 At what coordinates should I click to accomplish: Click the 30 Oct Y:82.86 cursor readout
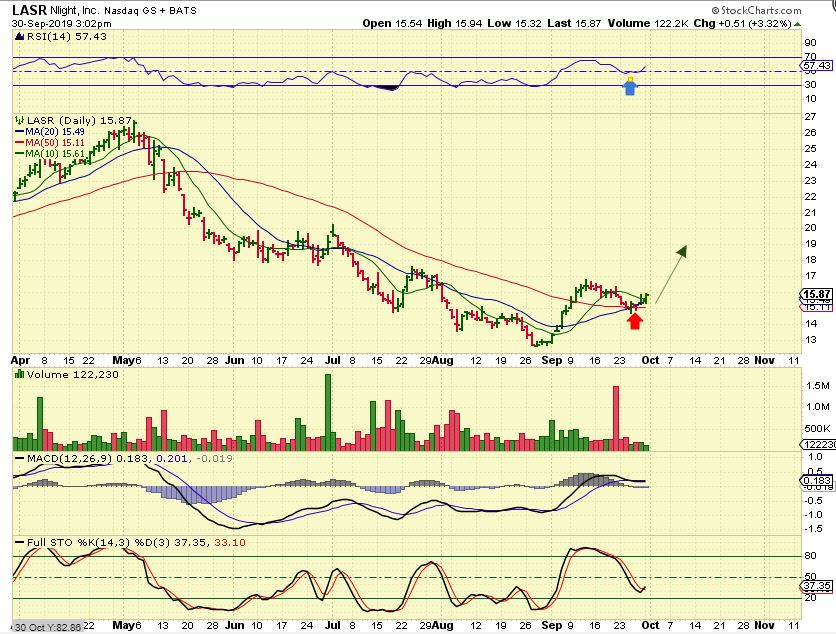pos(42,626)
